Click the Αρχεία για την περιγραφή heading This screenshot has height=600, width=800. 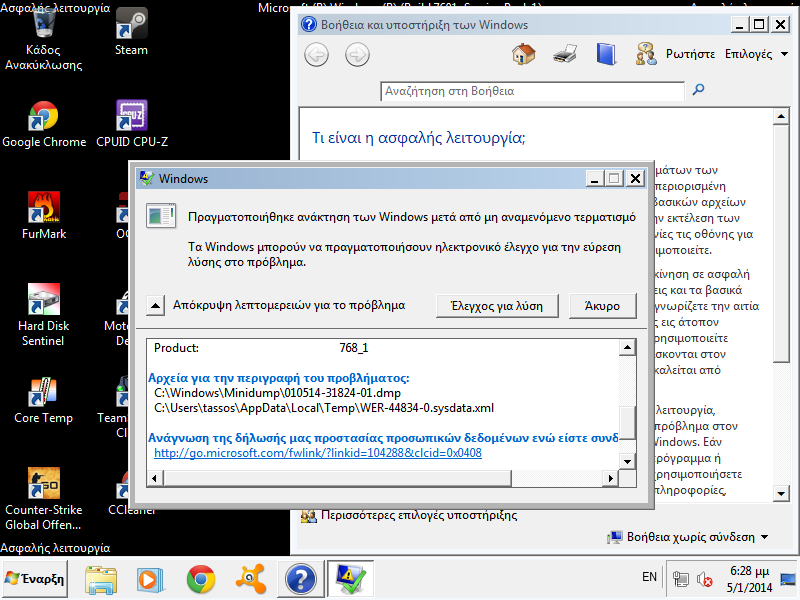279,378
